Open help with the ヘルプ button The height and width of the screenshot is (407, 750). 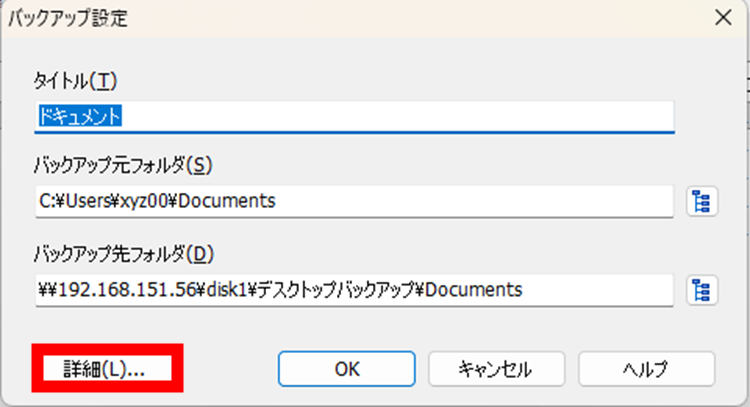[647, 369]
